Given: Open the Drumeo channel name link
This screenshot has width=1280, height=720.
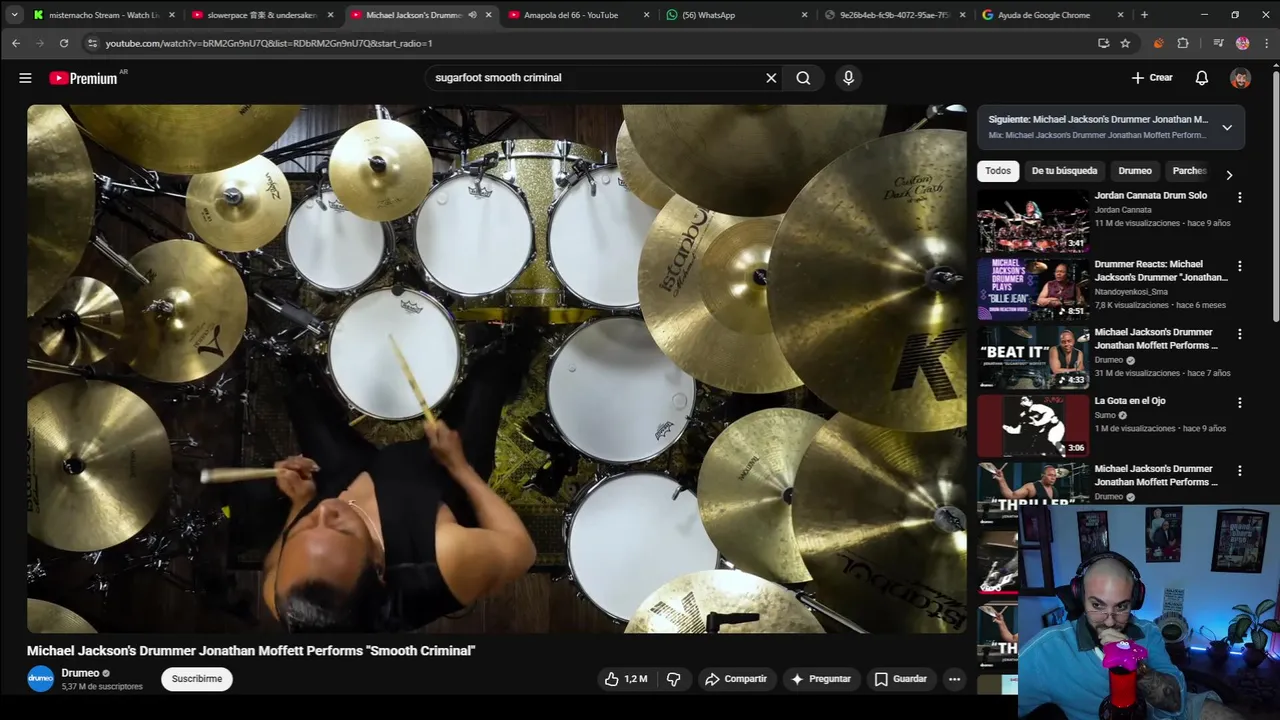Looking at the screenshot, I should [x=80, y=673].
